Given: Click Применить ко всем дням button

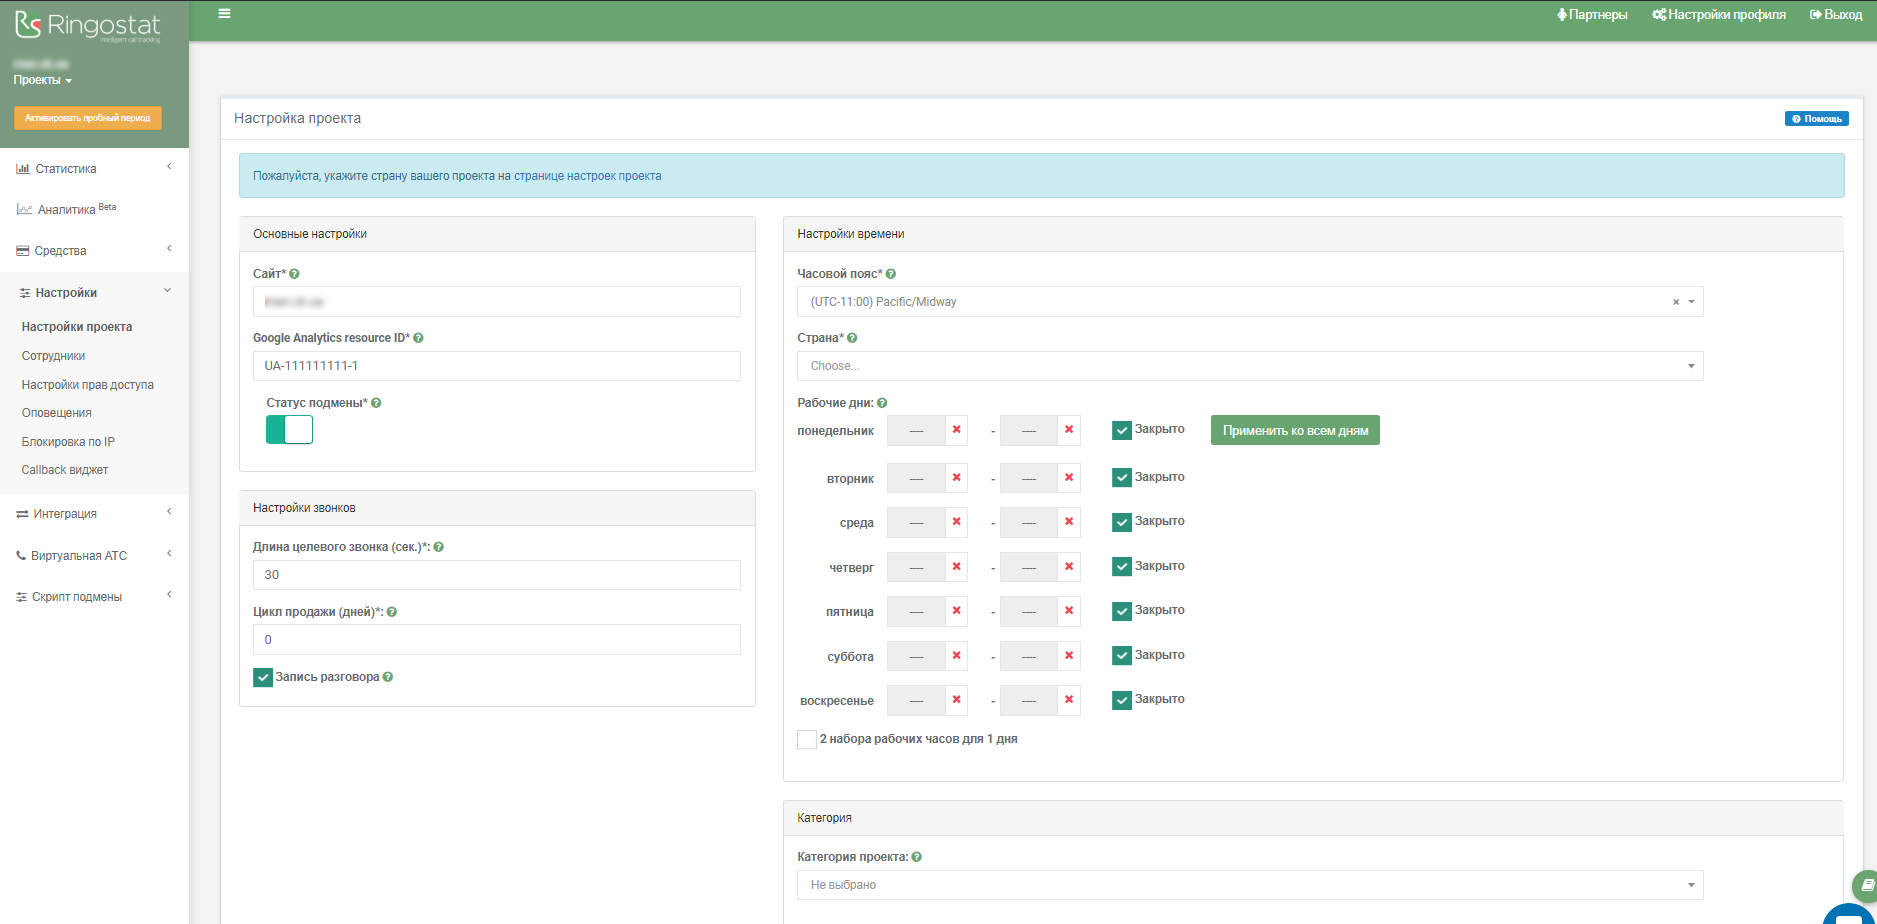Looking at the screenshot, I should pos(1295,431).
